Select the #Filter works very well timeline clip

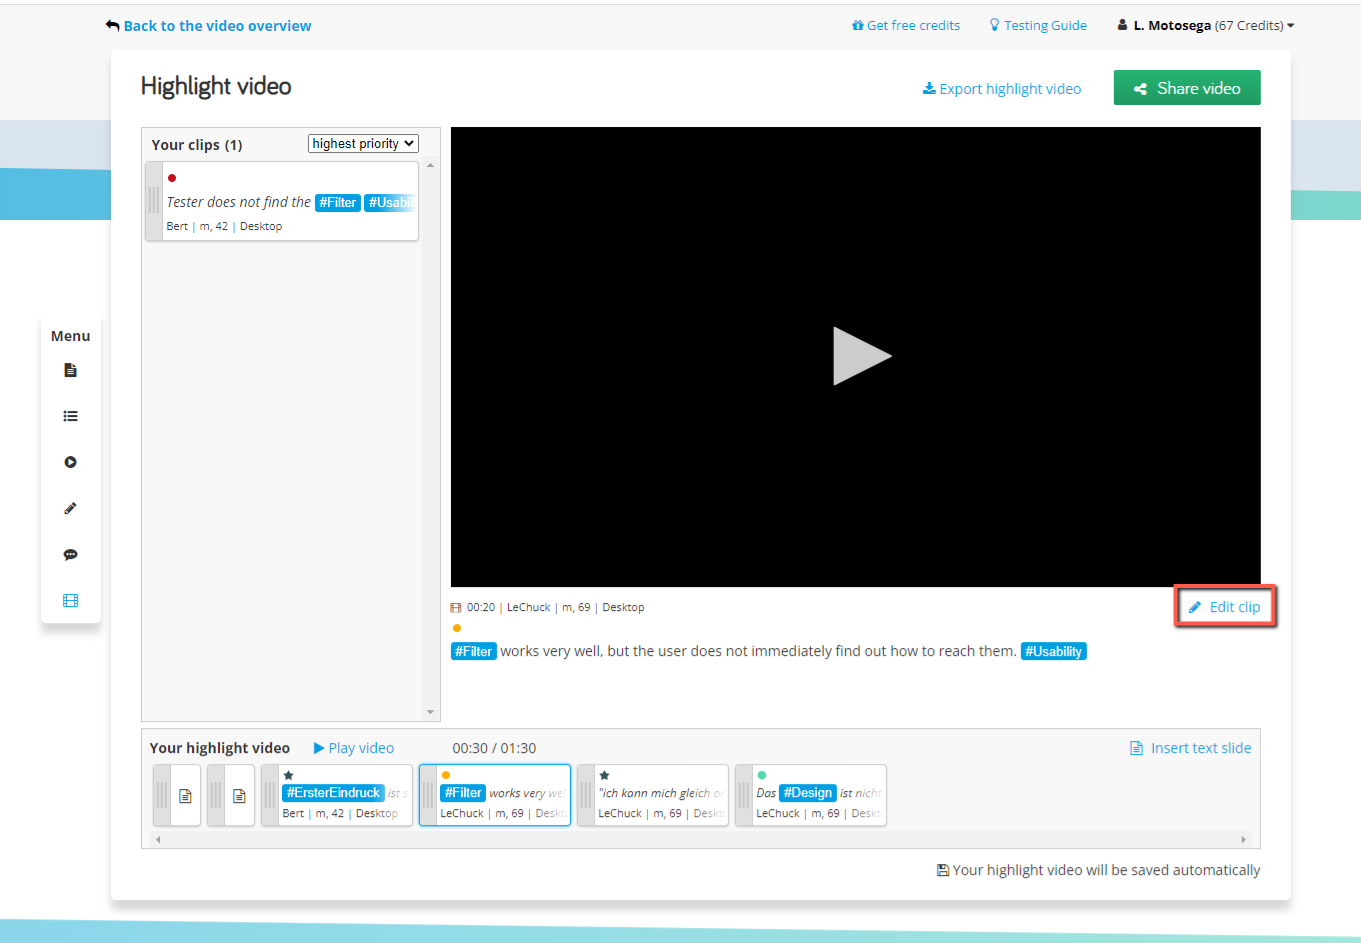pyautogui.click(x=495, y=795)
